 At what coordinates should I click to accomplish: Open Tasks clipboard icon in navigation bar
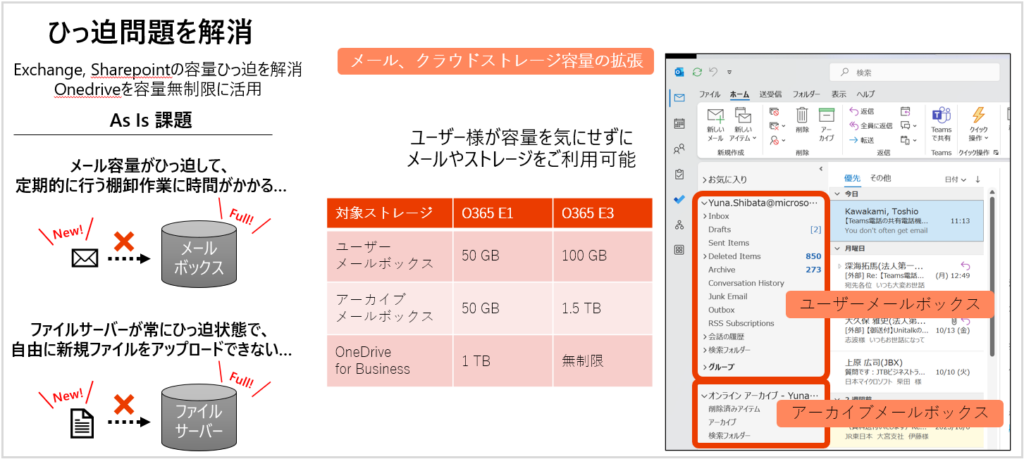pyautogui.click(x=679, y=174)
